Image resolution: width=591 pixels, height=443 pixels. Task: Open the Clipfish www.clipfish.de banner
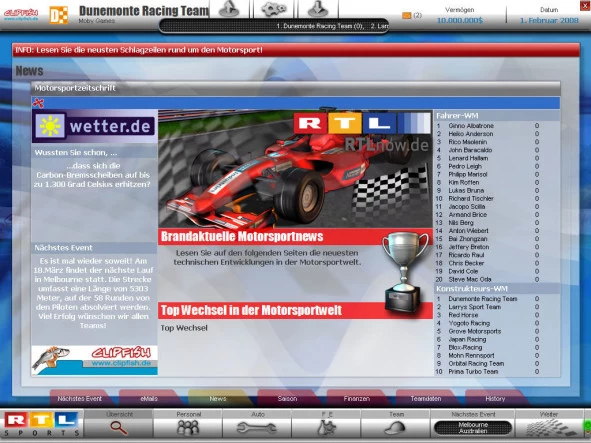point(95,360)
